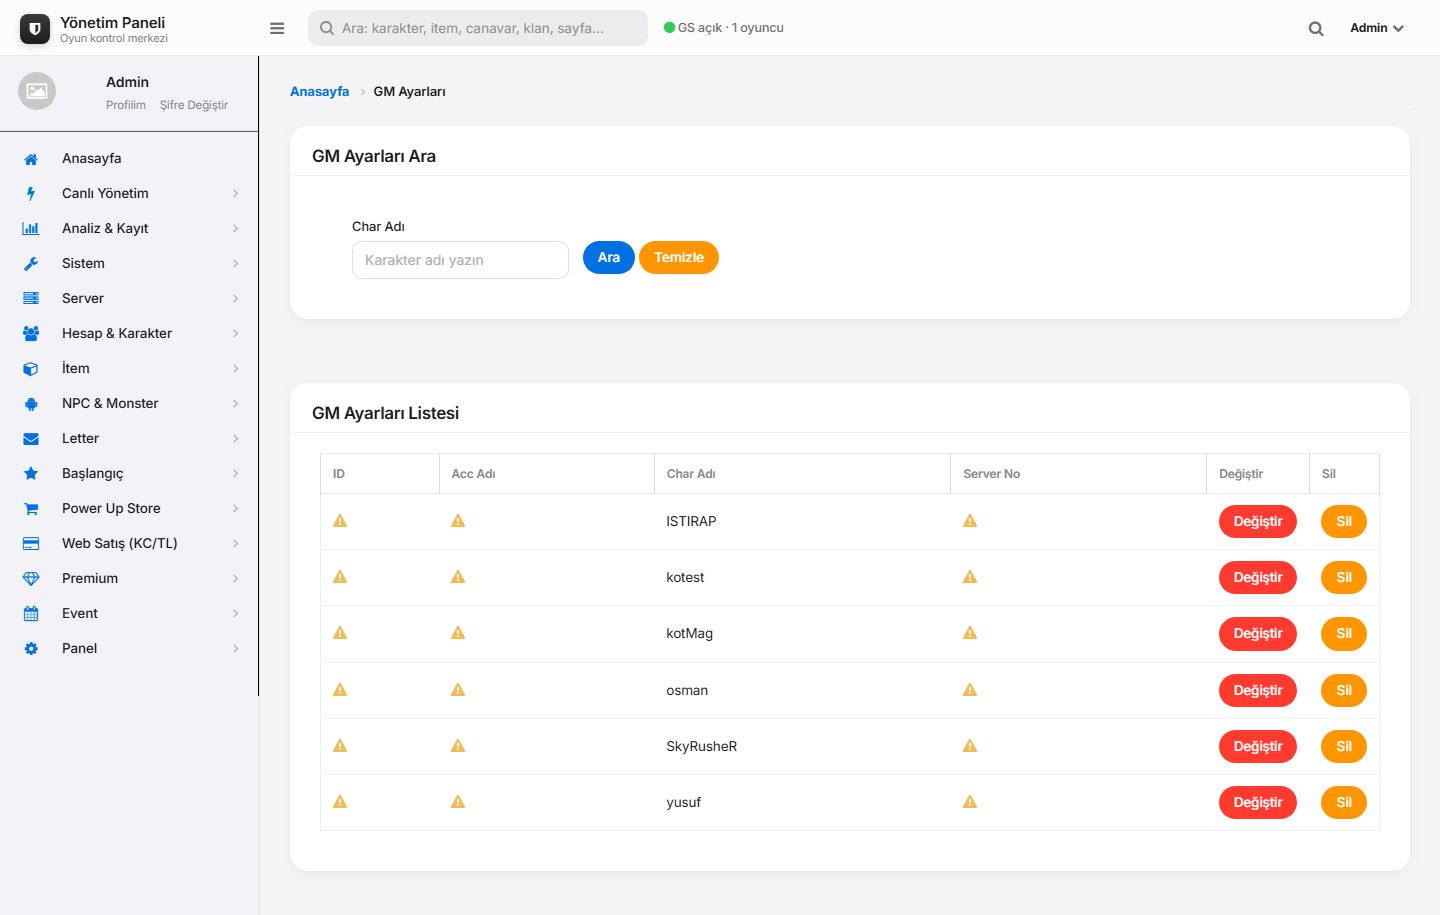1440x915 pixels.
Task: Focus the global search box in the top bar
Action: (x=478, y=28)
